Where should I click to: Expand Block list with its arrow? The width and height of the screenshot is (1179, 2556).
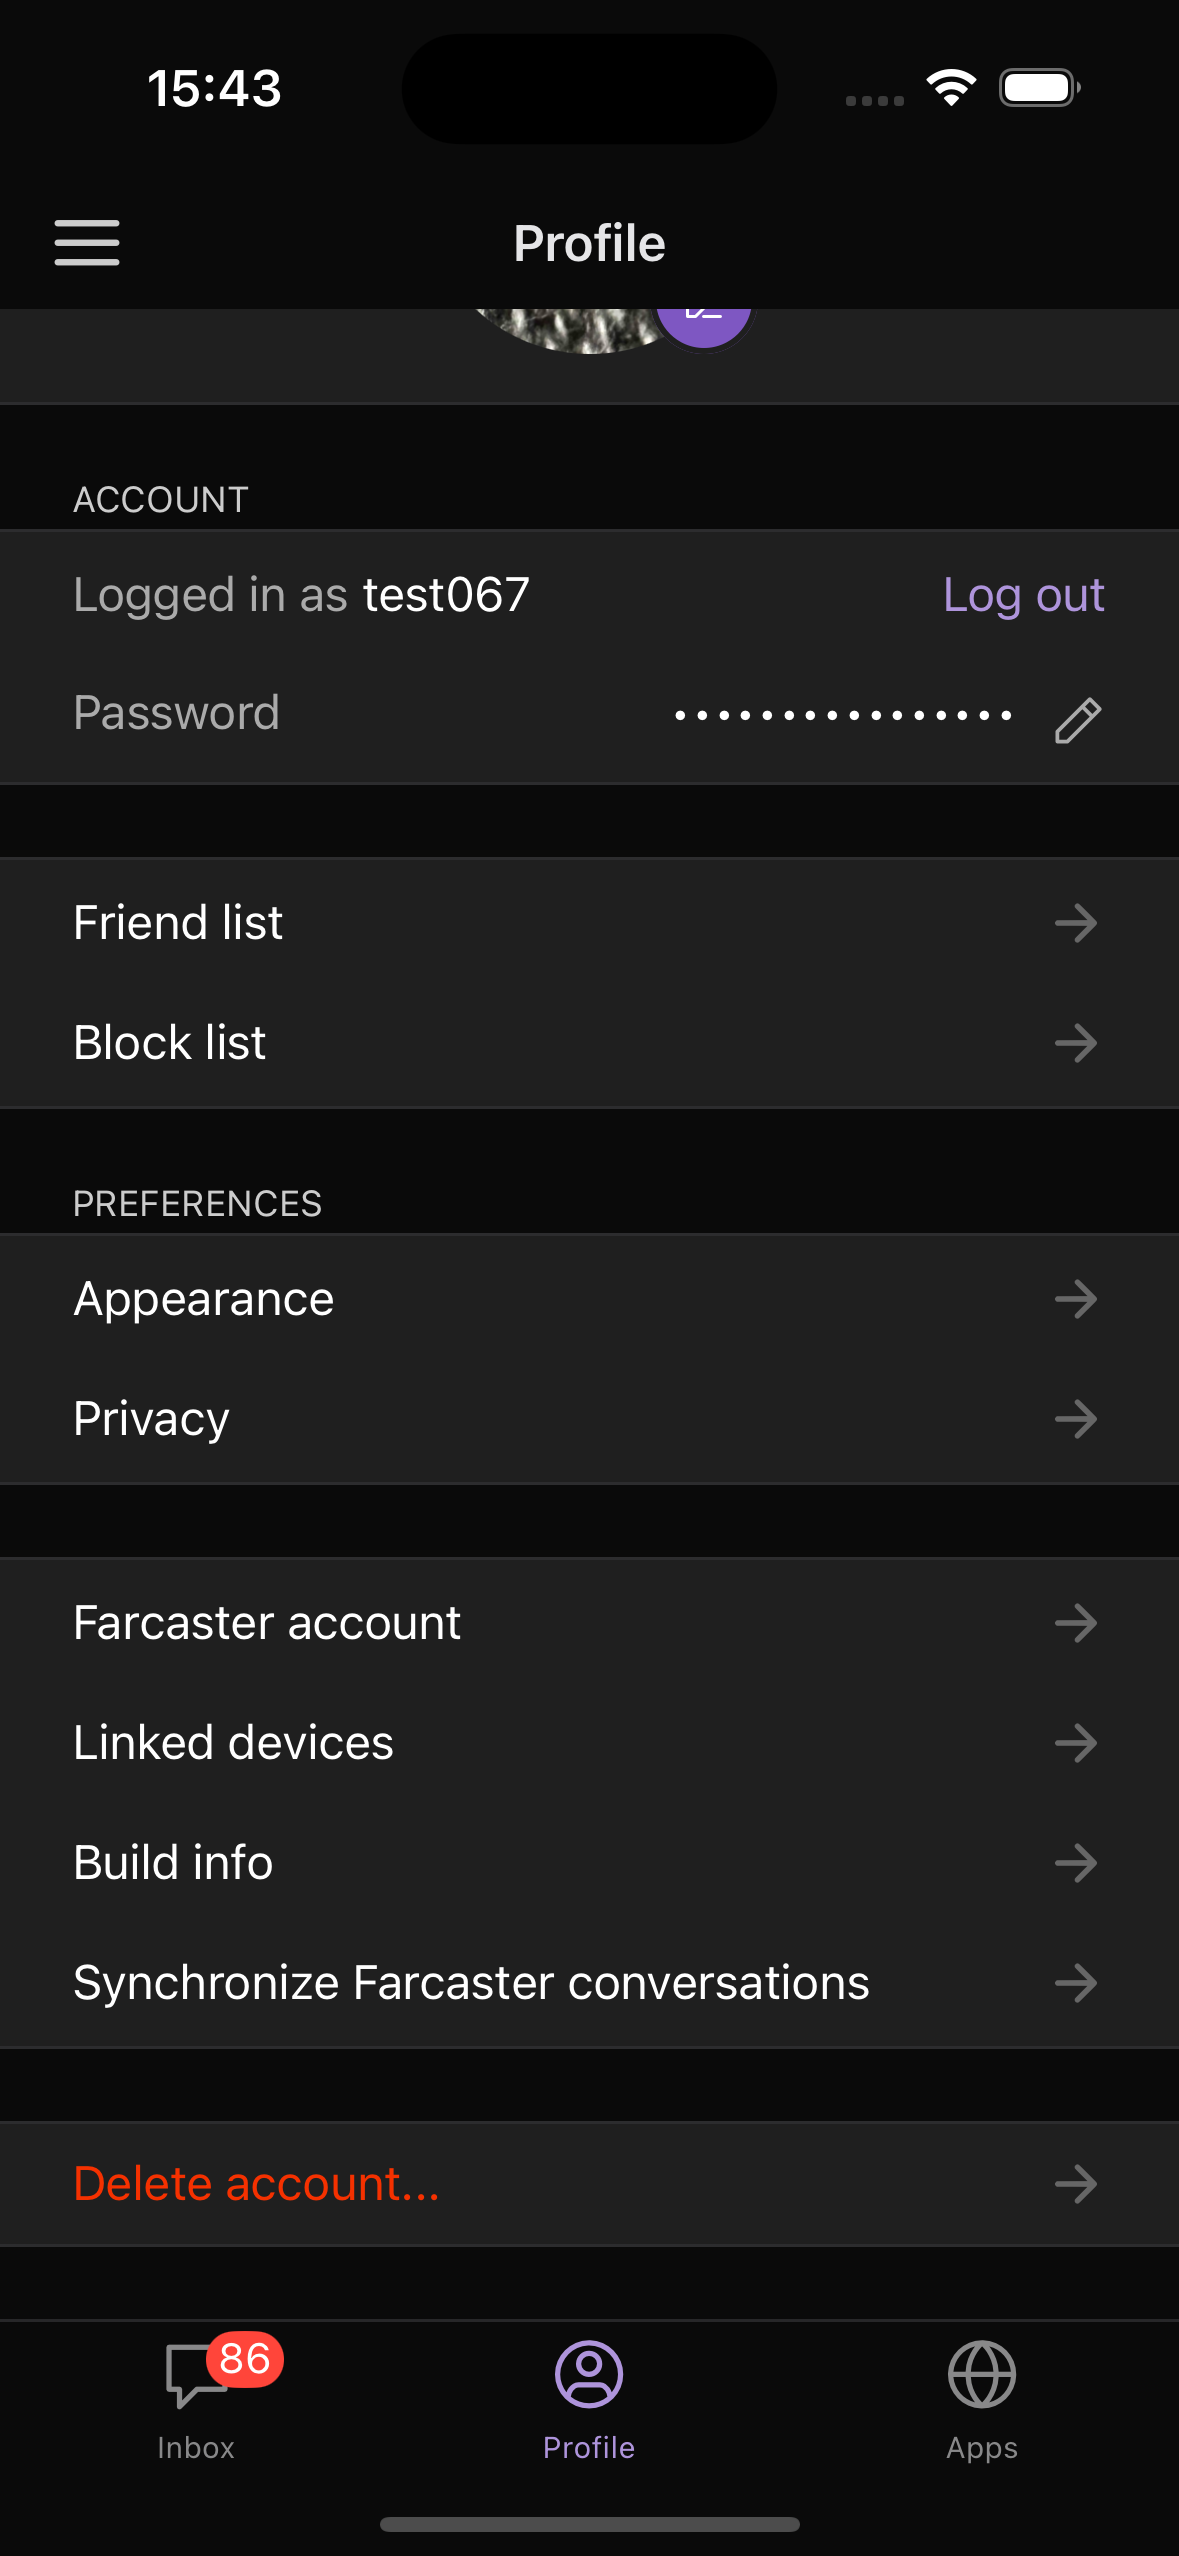click(1076, 1043)
